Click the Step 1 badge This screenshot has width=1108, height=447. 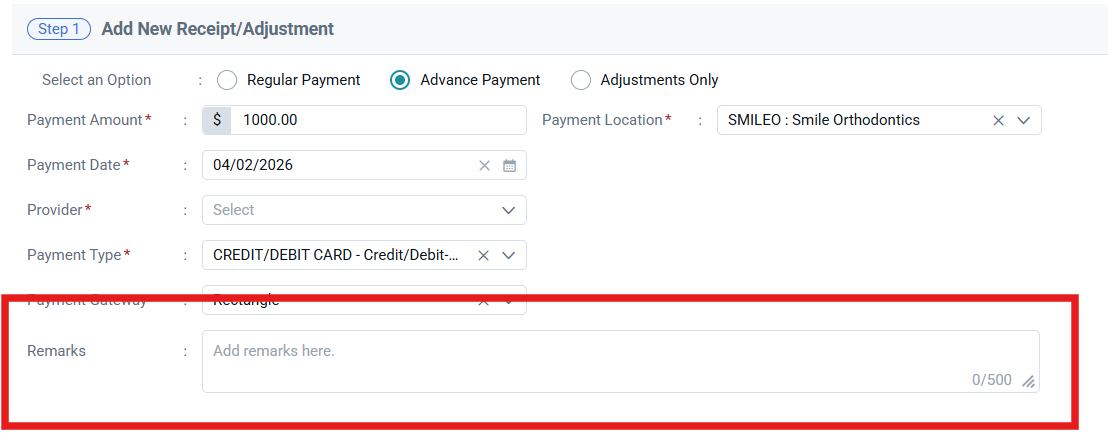point(59,30)
